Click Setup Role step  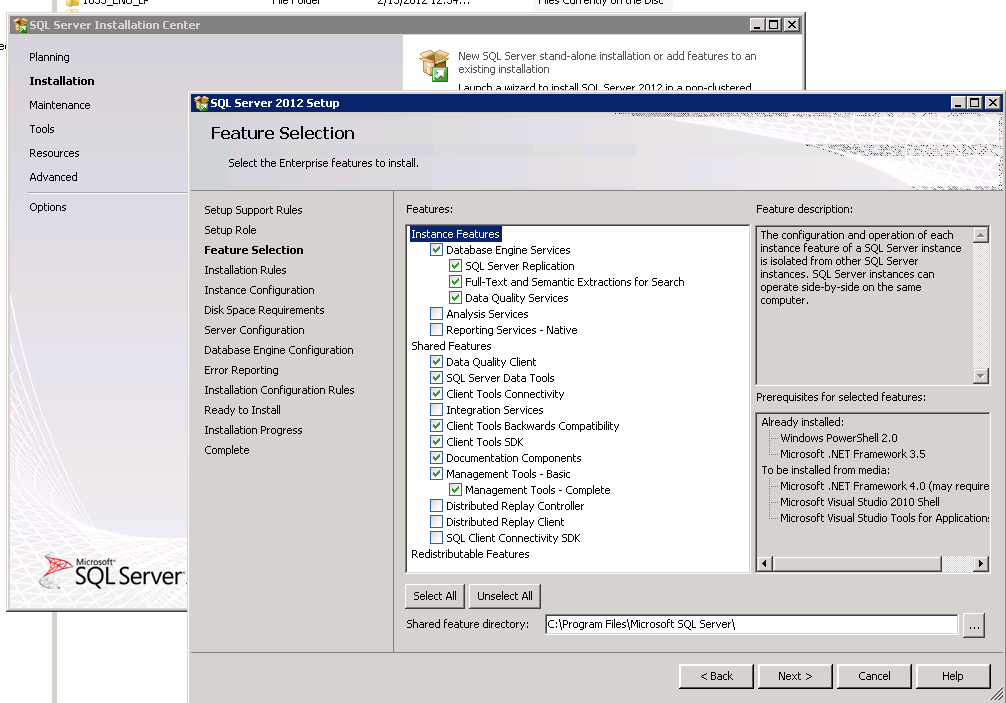point(230,230)
